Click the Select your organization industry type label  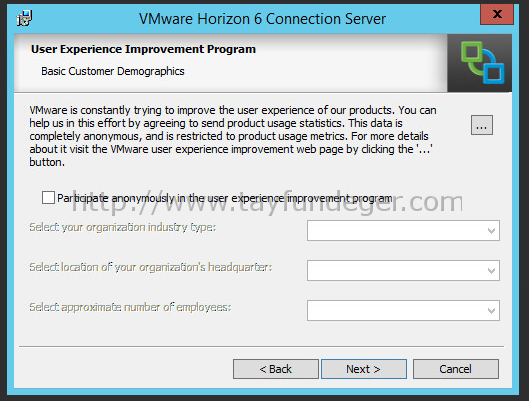(x=122, y=227)
